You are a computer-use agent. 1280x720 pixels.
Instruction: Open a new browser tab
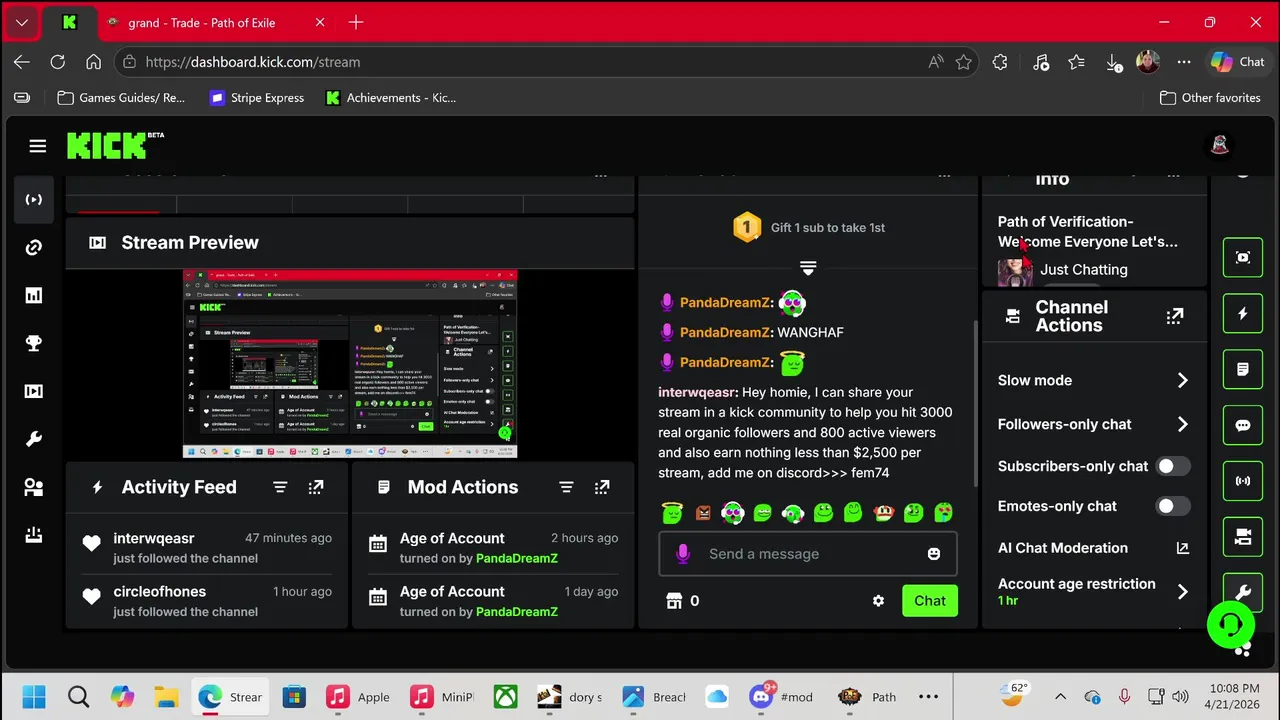(356, 22)
